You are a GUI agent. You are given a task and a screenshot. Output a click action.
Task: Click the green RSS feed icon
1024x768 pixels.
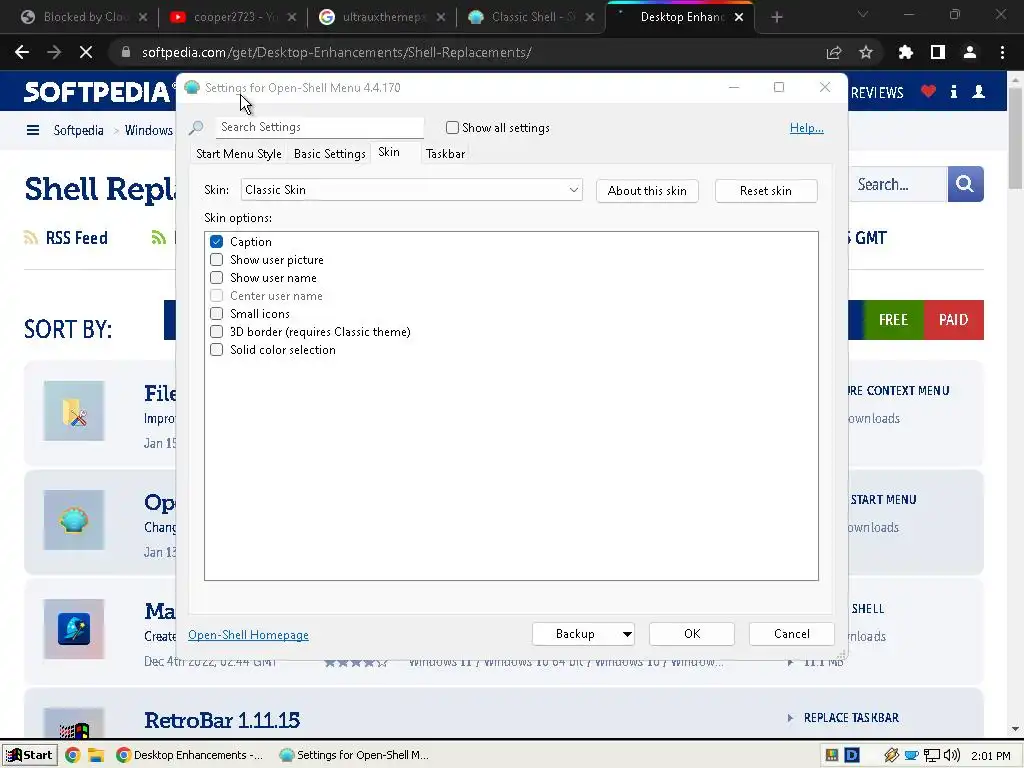158,238
